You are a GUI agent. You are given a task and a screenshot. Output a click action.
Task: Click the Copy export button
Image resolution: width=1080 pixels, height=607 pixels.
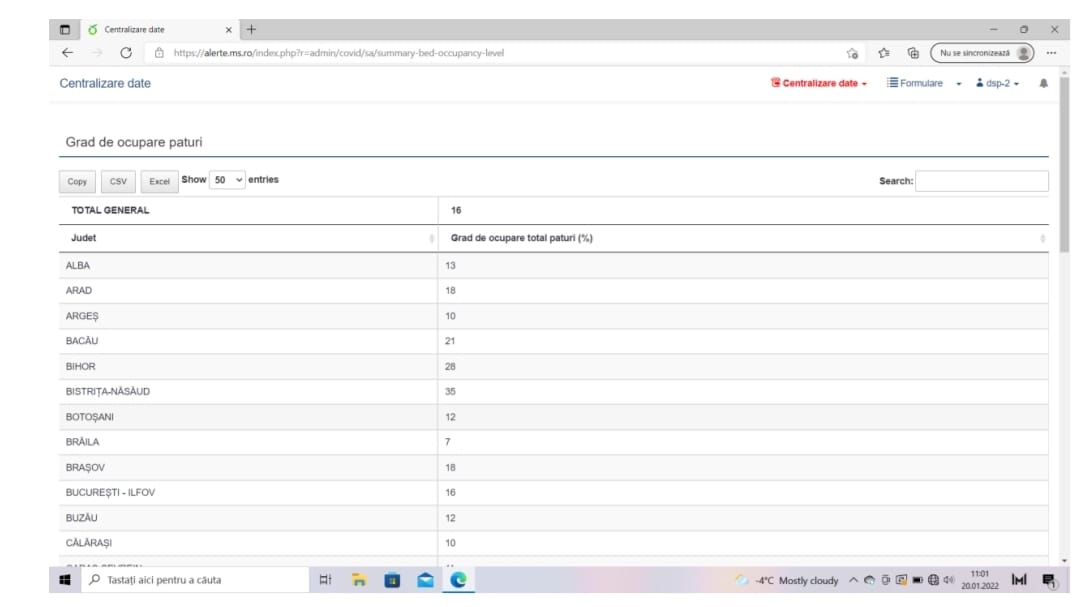pyautogui.click(x=77, y=182)
